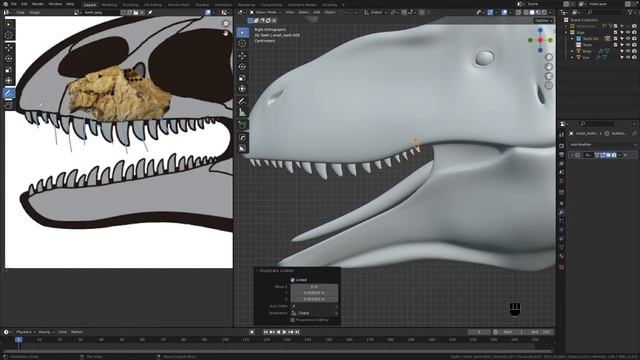Viewport: 640px width, 360px height.
Task: Toggle eye icon for Body row
Action: tap(629, 51)
